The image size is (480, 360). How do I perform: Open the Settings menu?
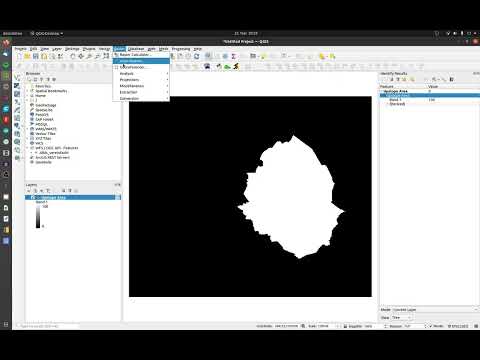click(72, 49)
